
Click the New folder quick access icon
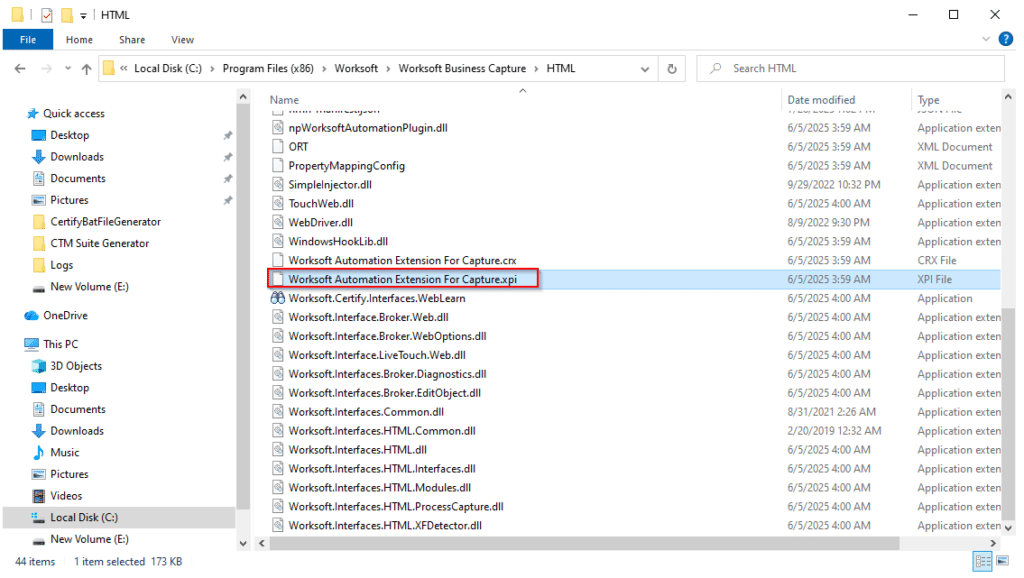(x=67, y=14)
